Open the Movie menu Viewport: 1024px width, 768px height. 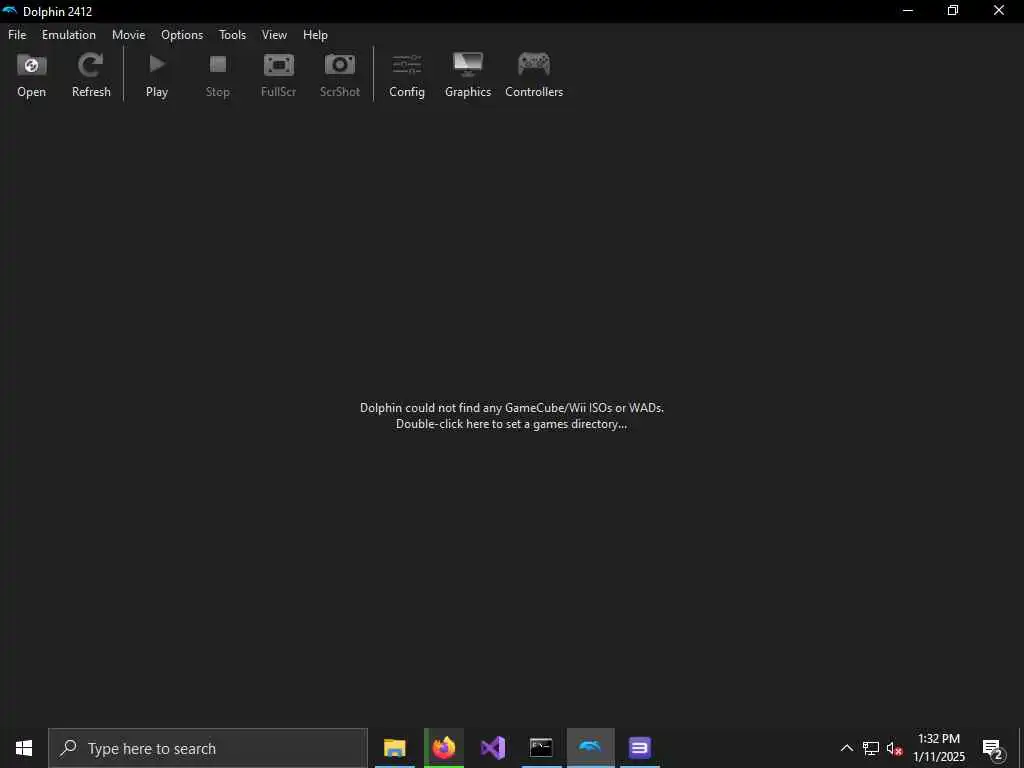pyautogui.click(x=129, y=35)
